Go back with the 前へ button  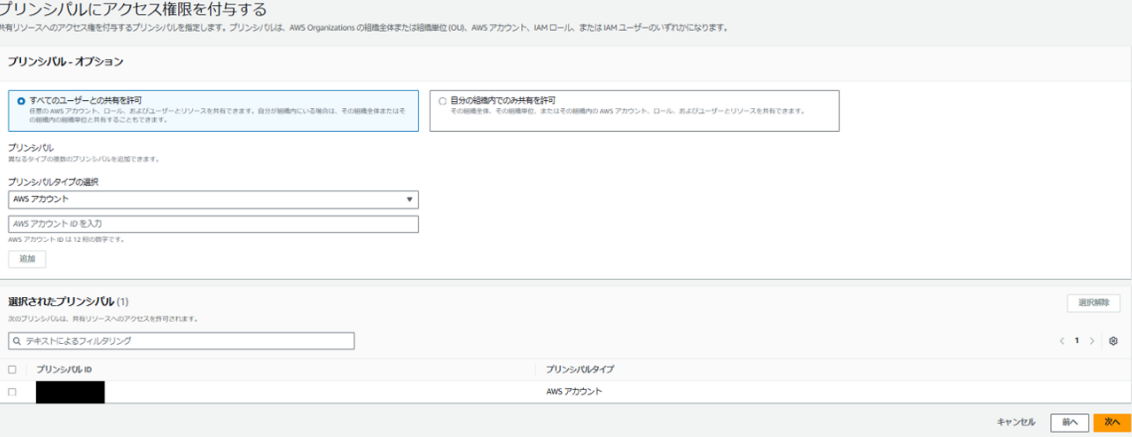point(1069,423)
